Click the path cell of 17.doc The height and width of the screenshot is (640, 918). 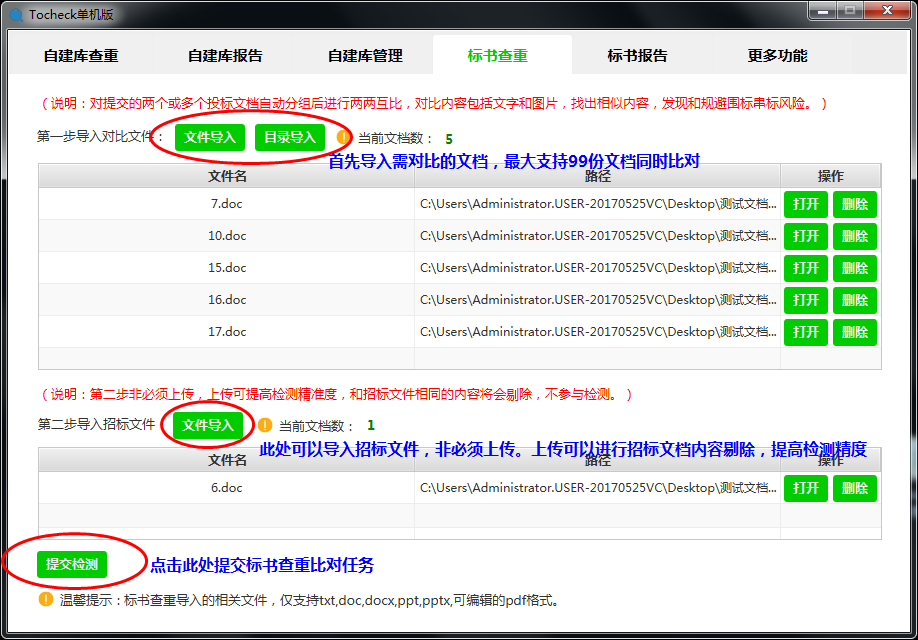(598, 331)
